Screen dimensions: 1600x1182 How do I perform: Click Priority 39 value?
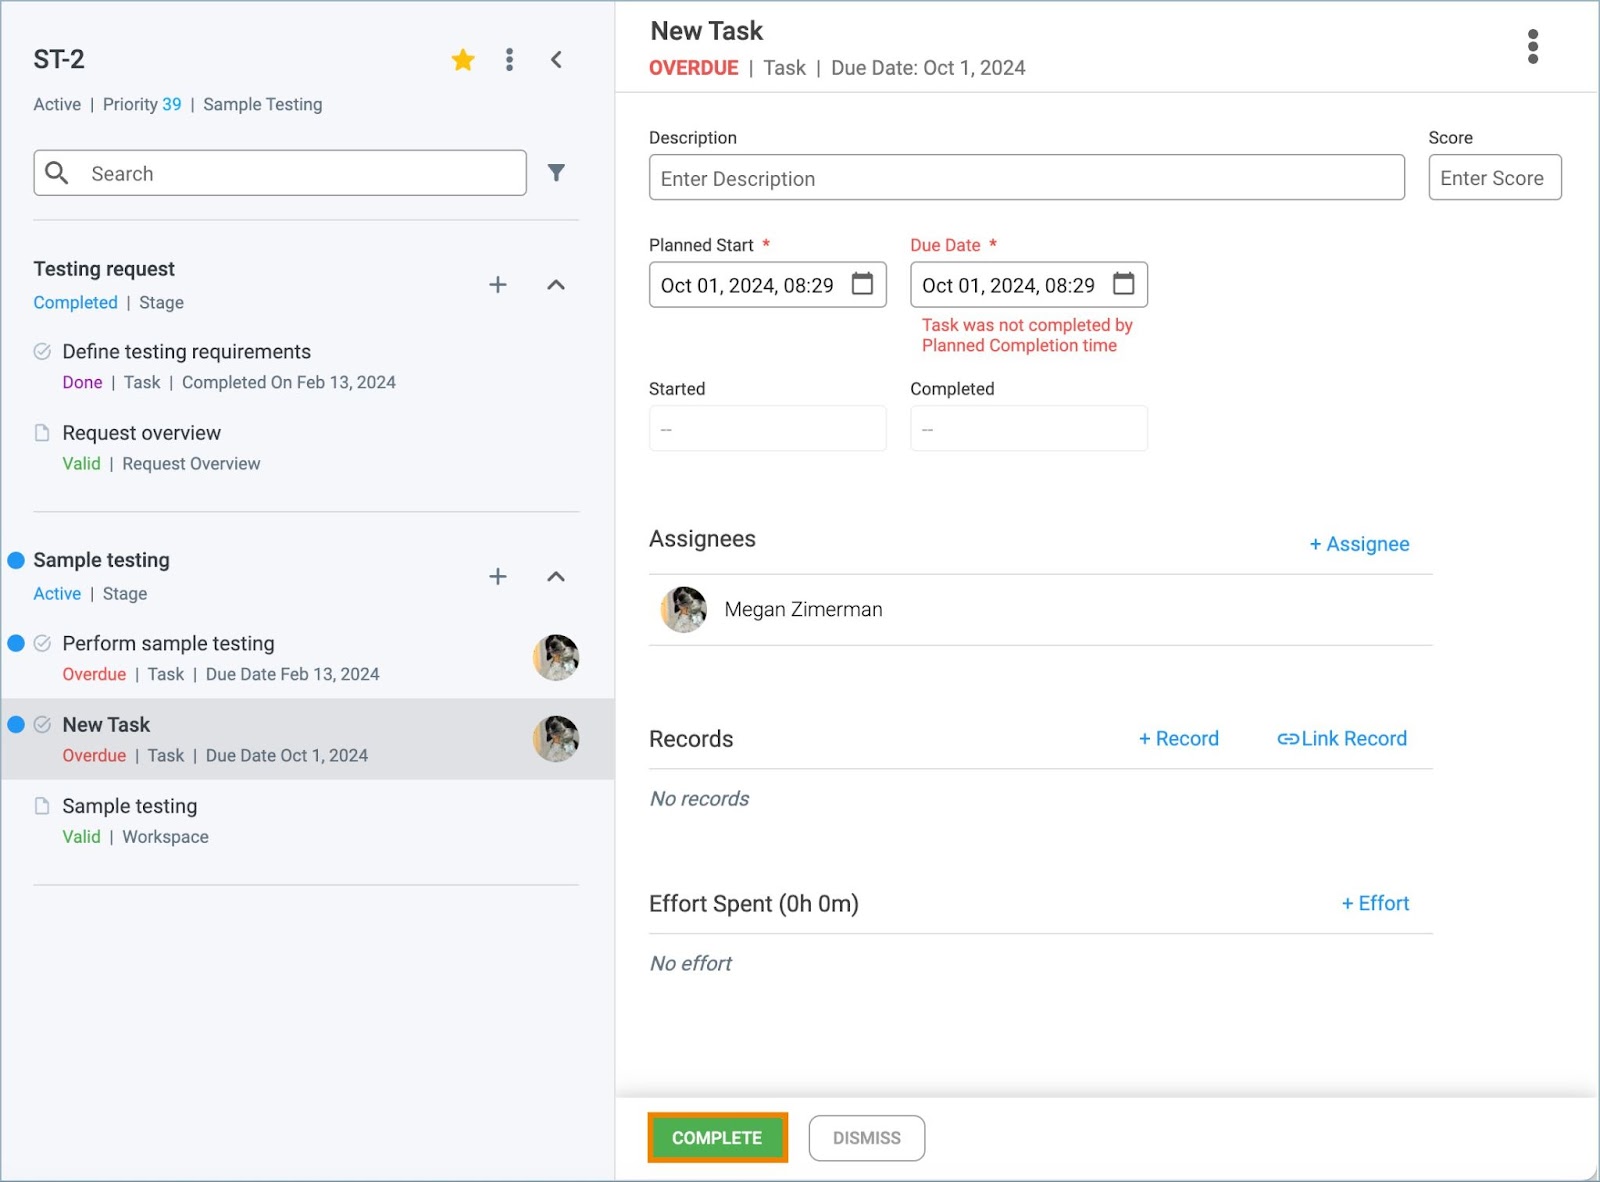click(x=172, y=104)
